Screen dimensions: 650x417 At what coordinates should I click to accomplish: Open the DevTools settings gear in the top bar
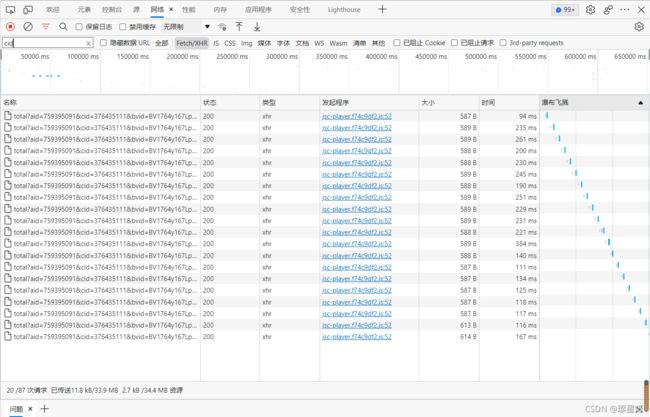(x=590, y=10)
